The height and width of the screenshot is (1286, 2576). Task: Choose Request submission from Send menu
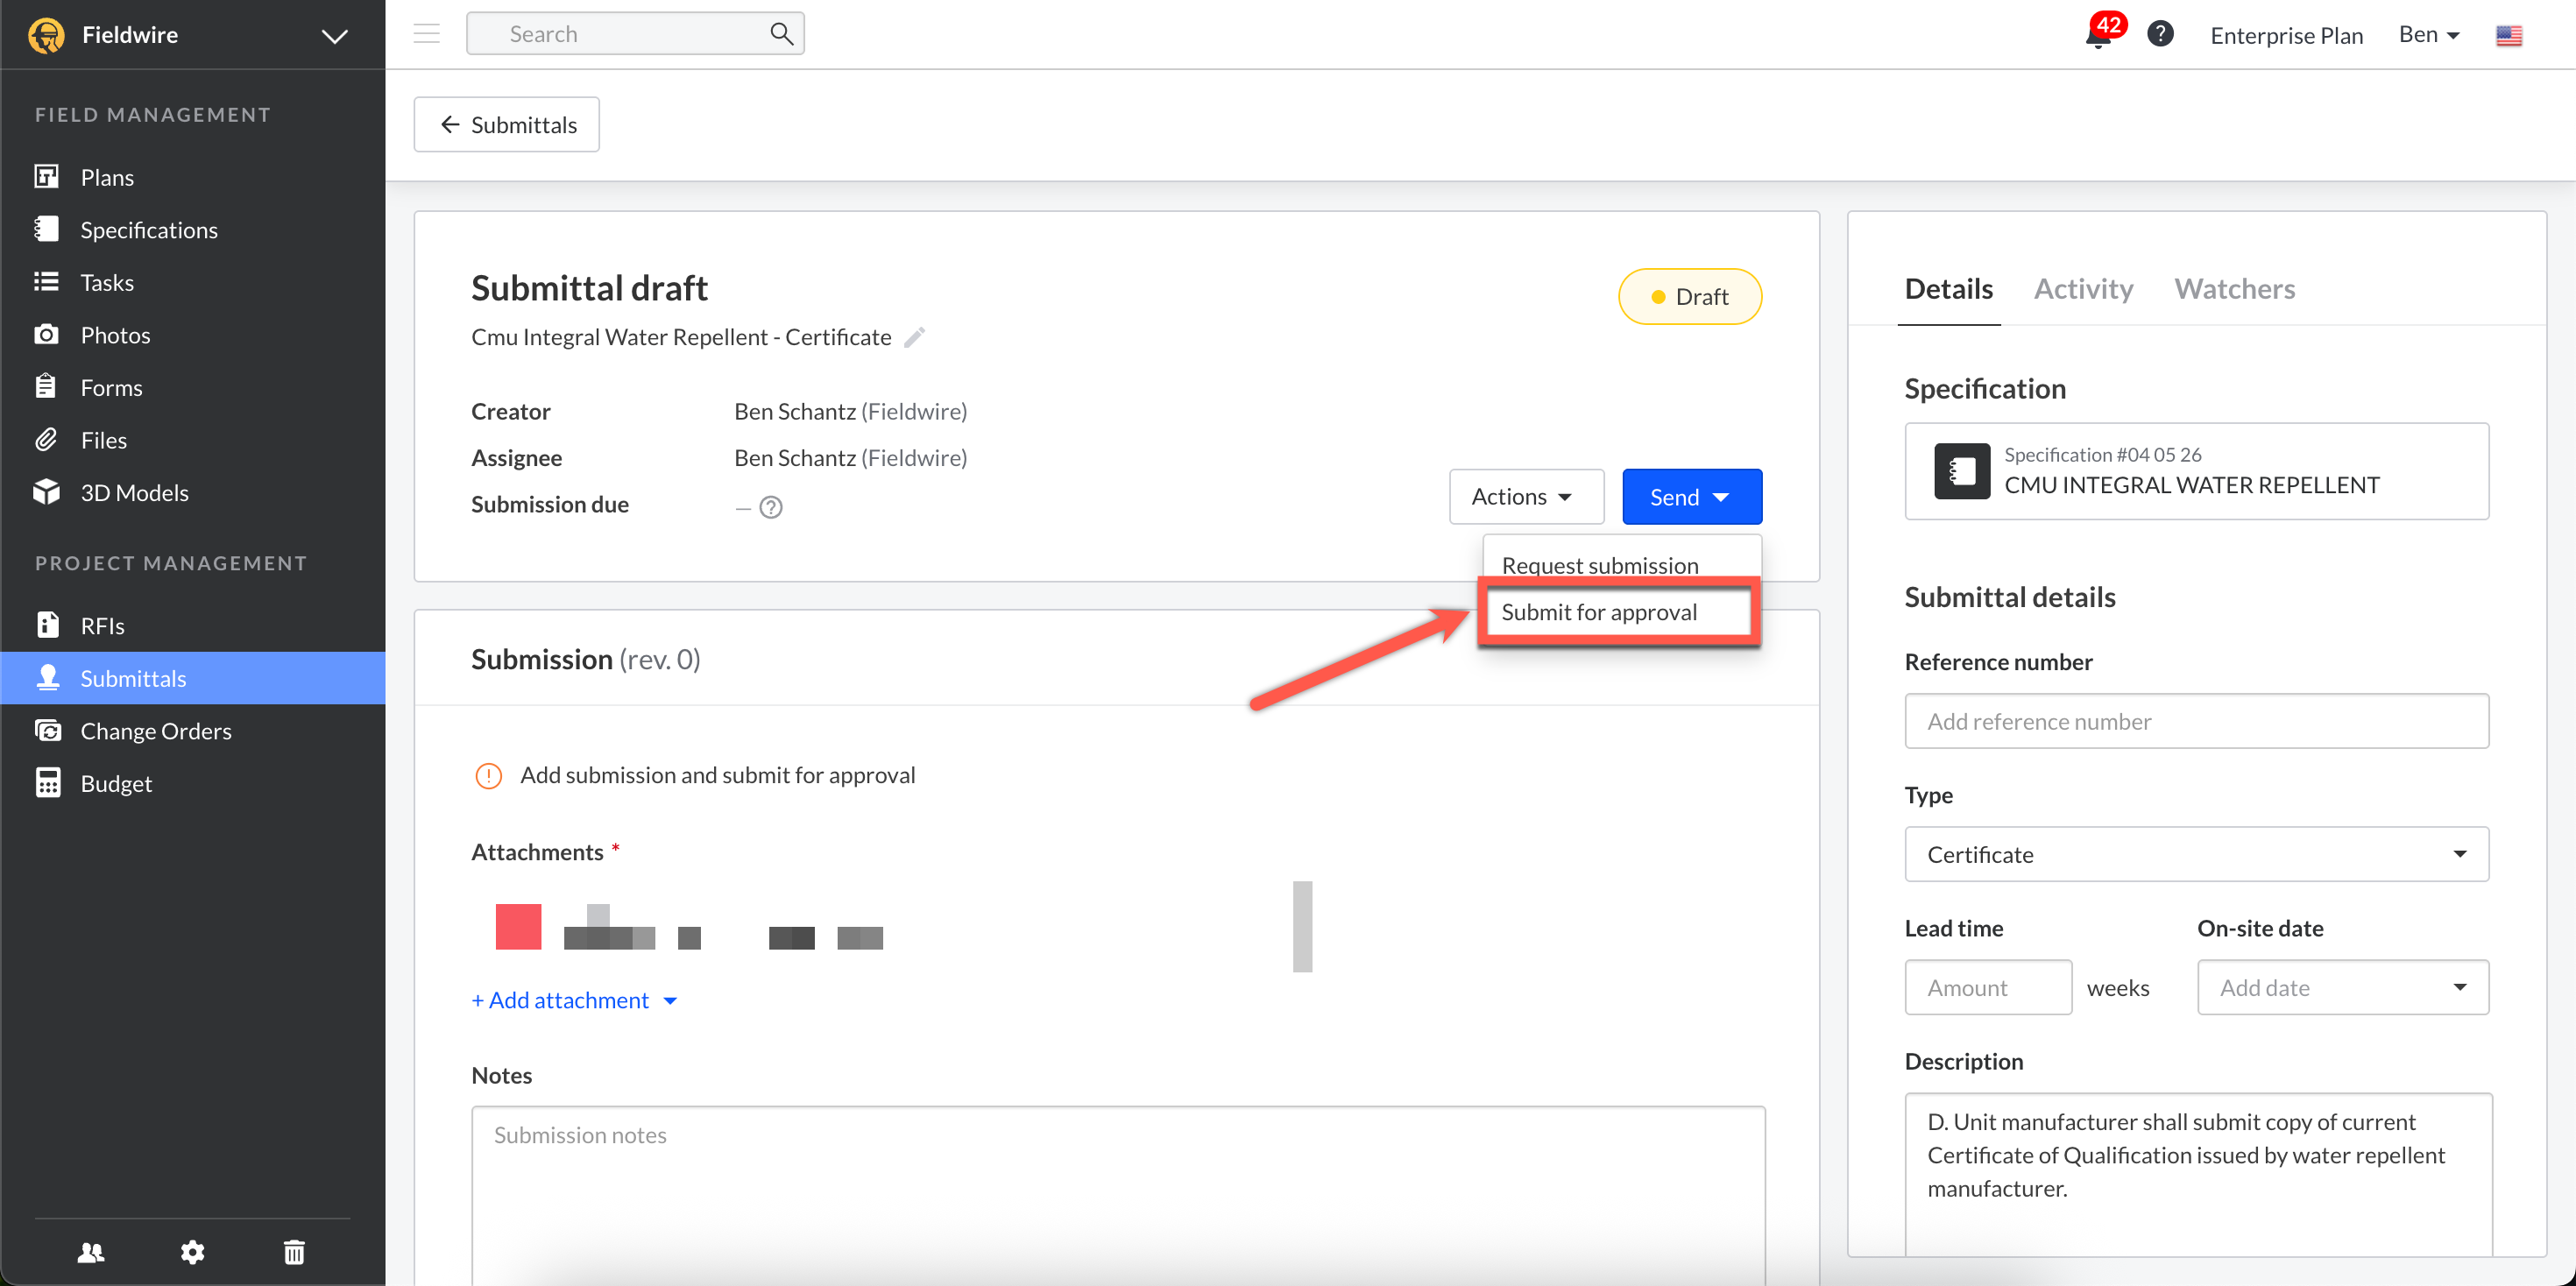(1599, 565)
